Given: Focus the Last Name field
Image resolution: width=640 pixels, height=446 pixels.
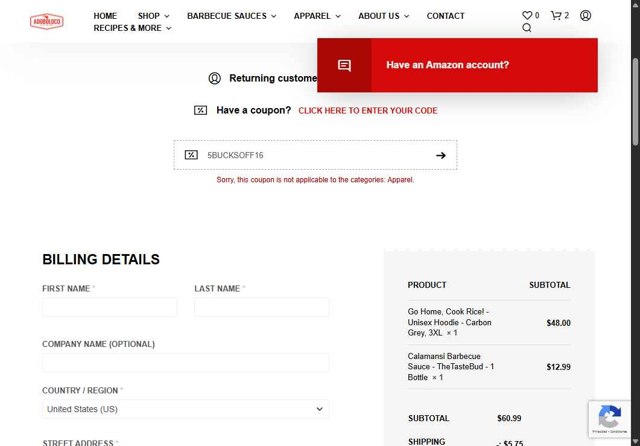Looking at the screenshot, I should (262, 307).
